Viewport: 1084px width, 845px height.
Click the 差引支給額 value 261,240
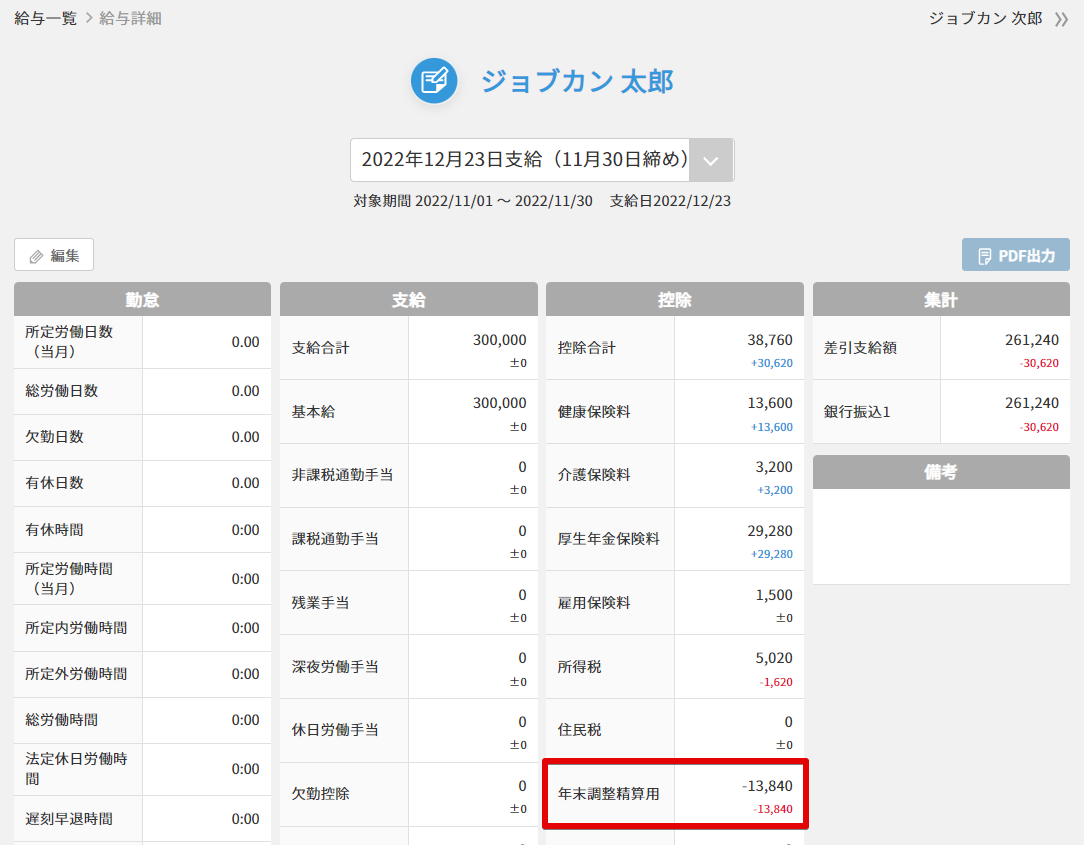pyautogui.click(x=1031, y=340)
